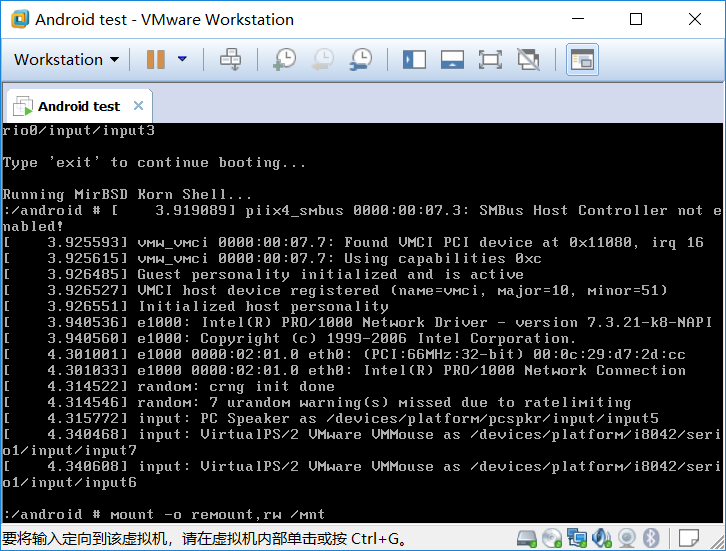Image resolution: width=726 pixels, height=551 pixels.
Task: Select the Android test tab
Action: (x=78, y=106)
